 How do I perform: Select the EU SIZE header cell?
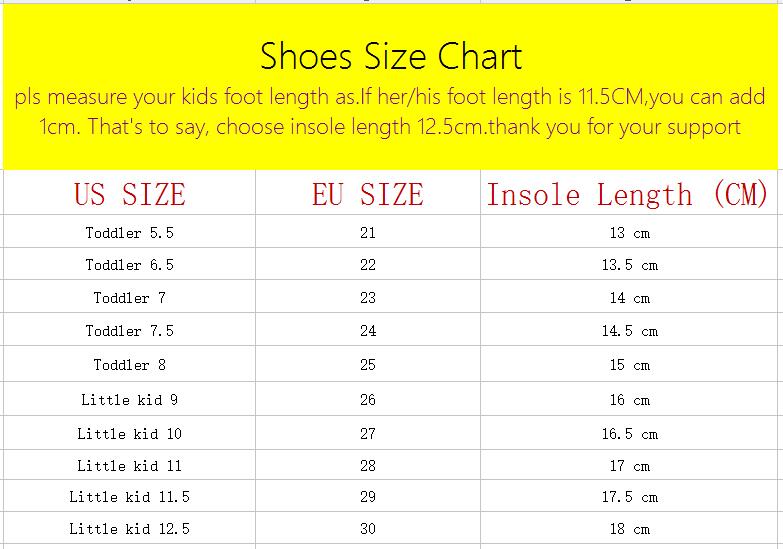[367, 194]
